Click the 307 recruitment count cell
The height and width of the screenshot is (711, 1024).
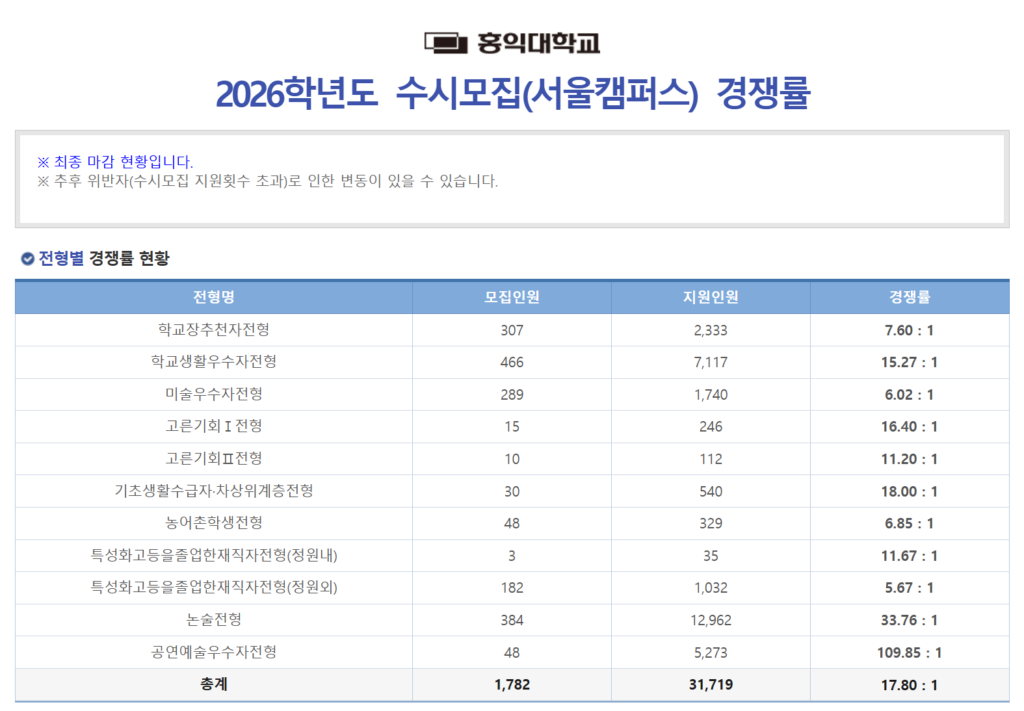[x=512, y=330]
